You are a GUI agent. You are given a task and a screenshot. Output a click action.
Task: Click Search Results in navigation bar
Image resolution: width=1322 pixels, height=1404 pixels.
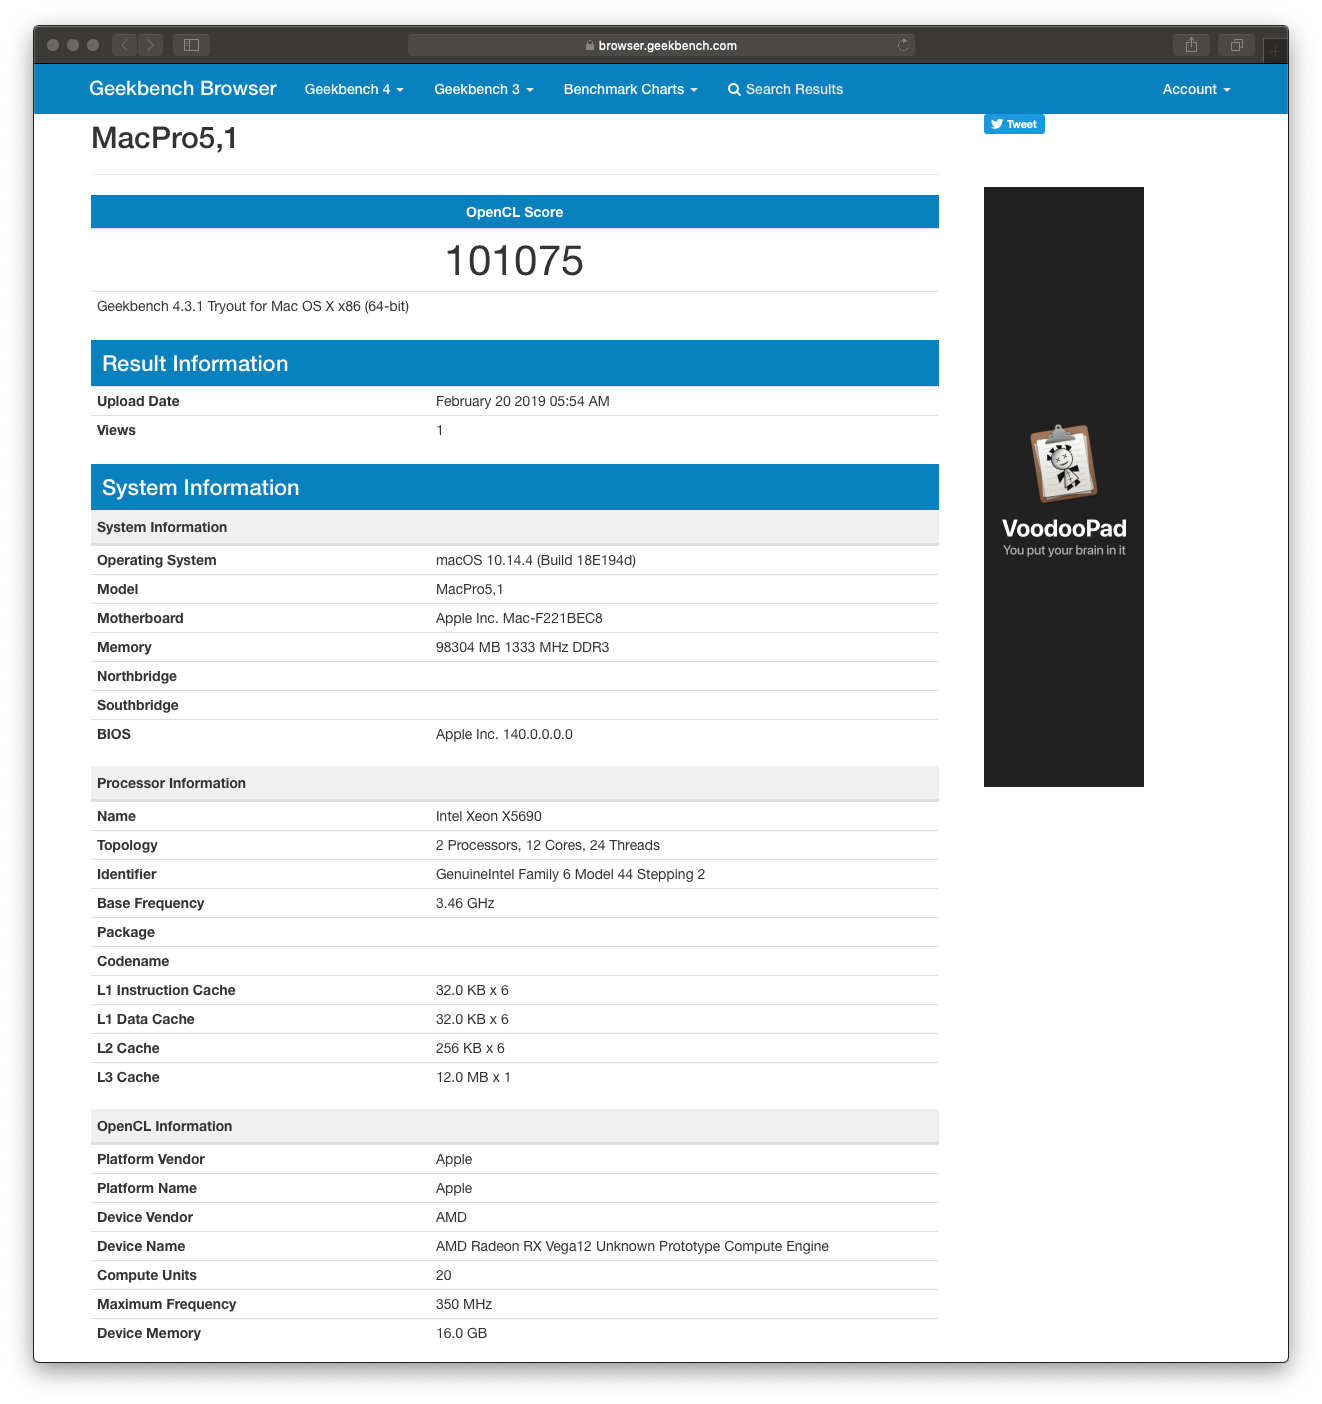coord(785,89)
